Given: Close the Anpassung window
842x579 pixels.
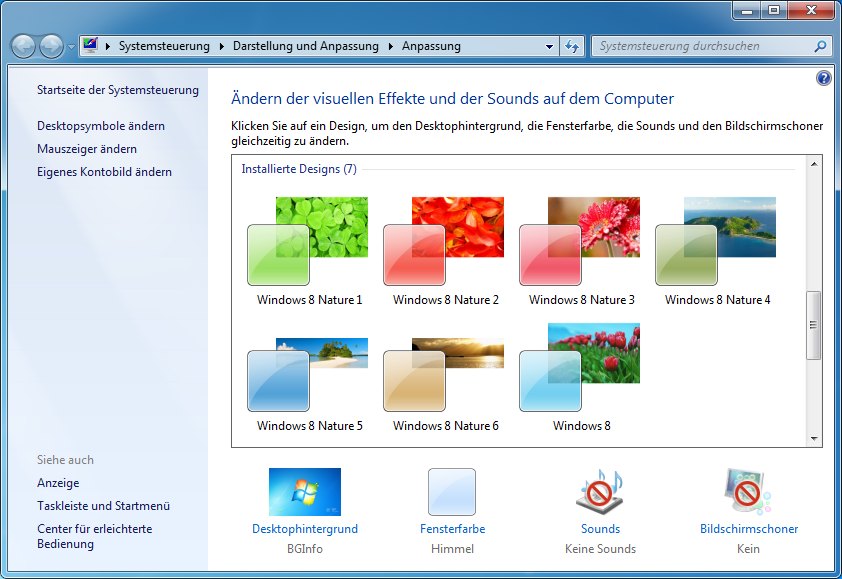Looking at the screenshot, I should click(812, 10).
